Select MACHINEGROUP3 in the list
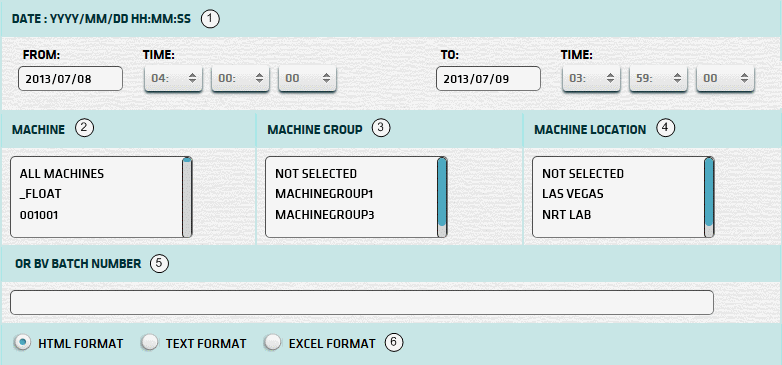This screenshot has width=782, height=365. 325,215
